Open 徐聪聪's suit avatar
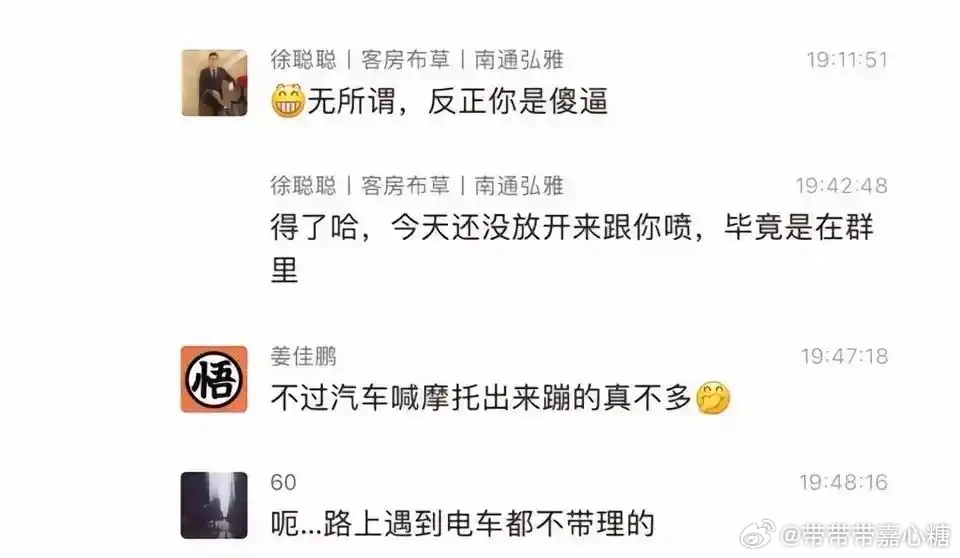The width and height of the screenshot is (960, 558). (214, 83)
